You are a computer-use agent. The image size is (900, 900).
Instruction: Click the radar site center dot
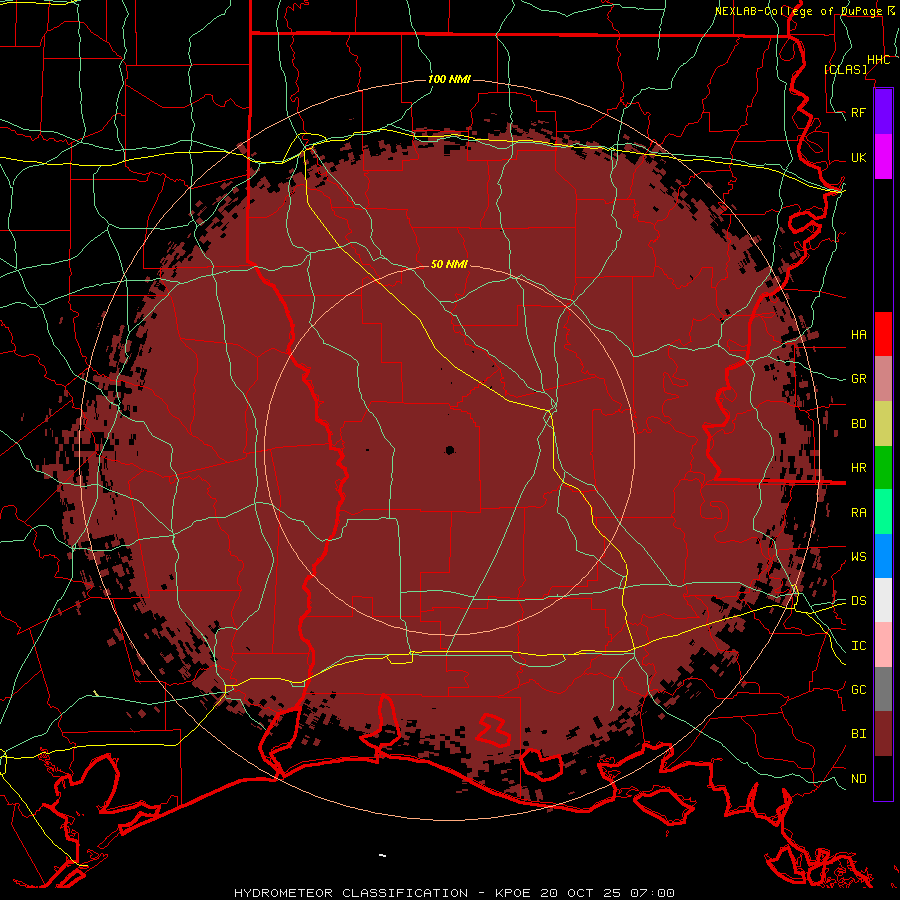(449, 450)
